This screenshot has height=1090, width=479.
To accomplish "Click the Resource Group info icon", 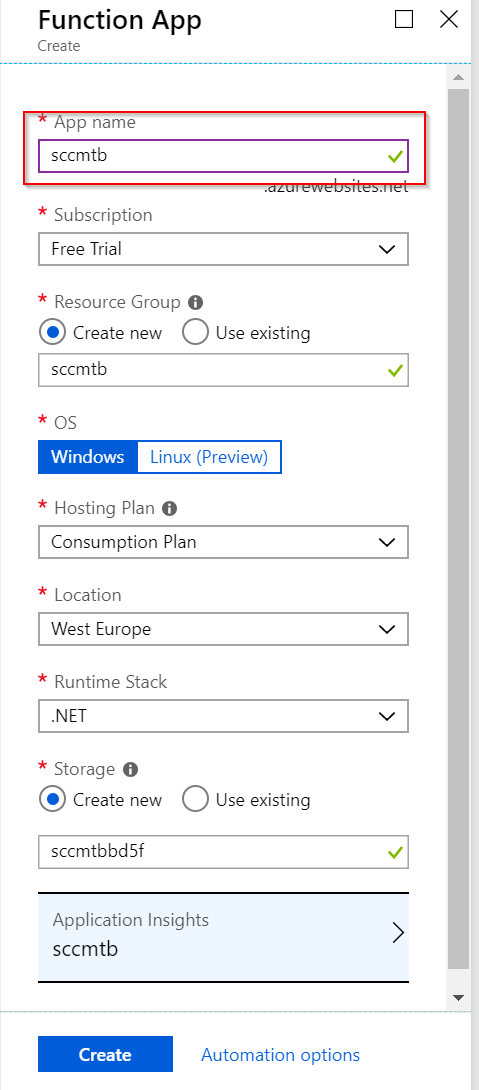I will pos(196,302).
